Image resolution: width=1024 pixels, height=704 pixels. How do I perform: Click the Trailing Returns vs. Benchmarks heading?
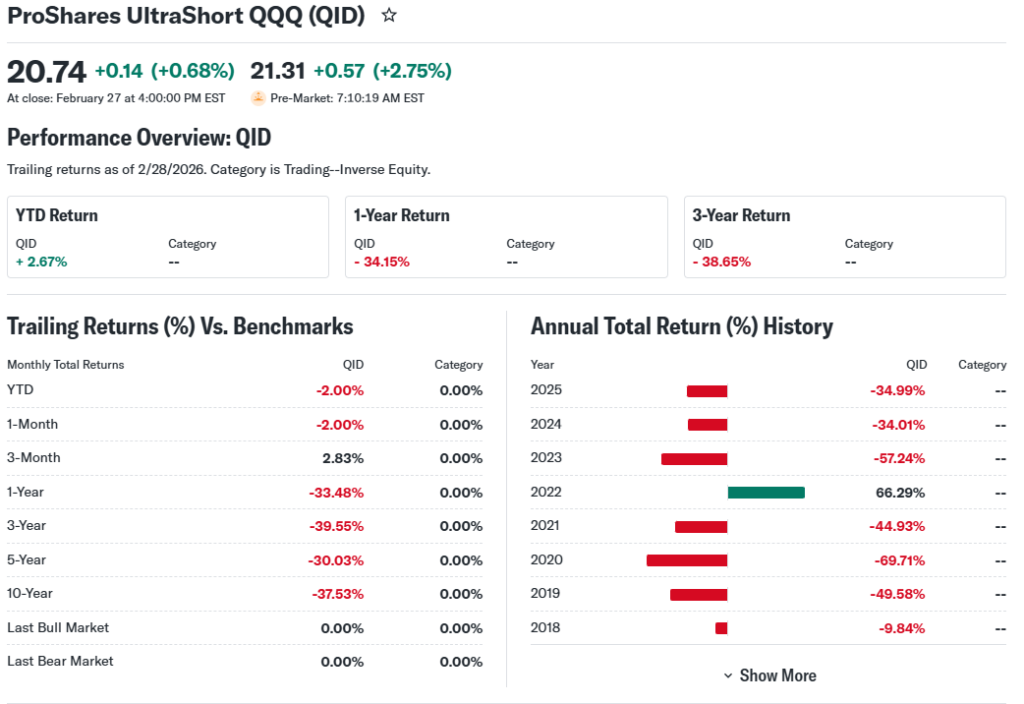(x=180, y=326)
